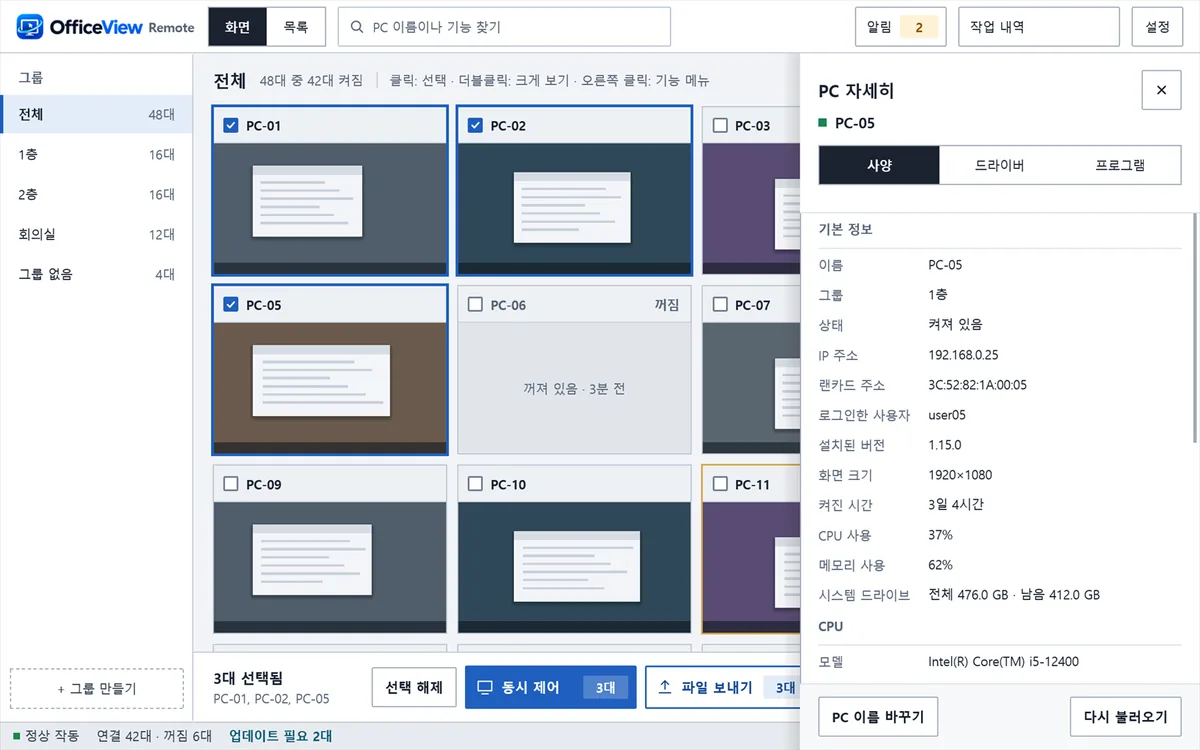Uncheck the PC-05 checkbox
Viewport: 1200px width, 750px height.
231,305
